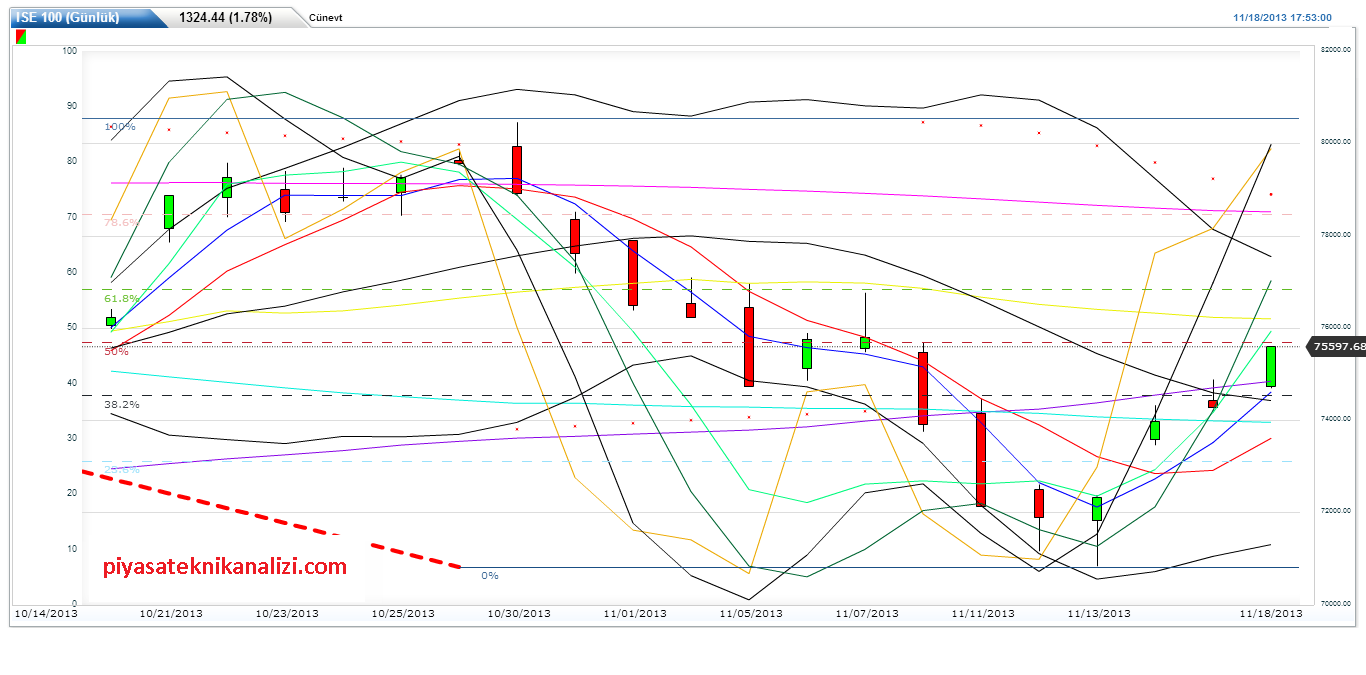
Task: Select the 0% Fibonacci base label
Action: coord(490,575)
